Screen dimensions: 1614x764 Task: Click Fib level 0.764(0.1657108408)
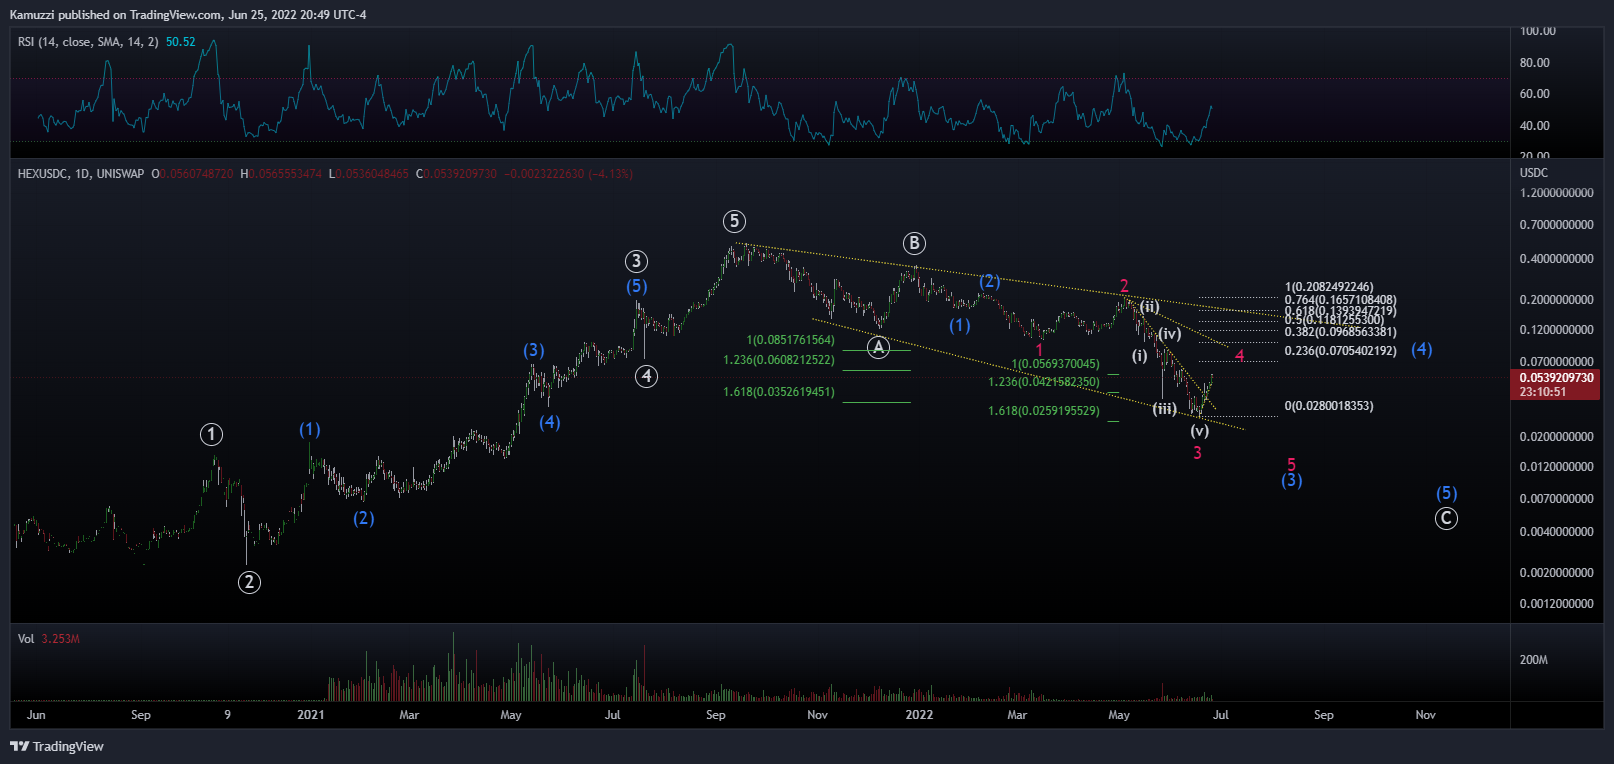point(1341,300)
